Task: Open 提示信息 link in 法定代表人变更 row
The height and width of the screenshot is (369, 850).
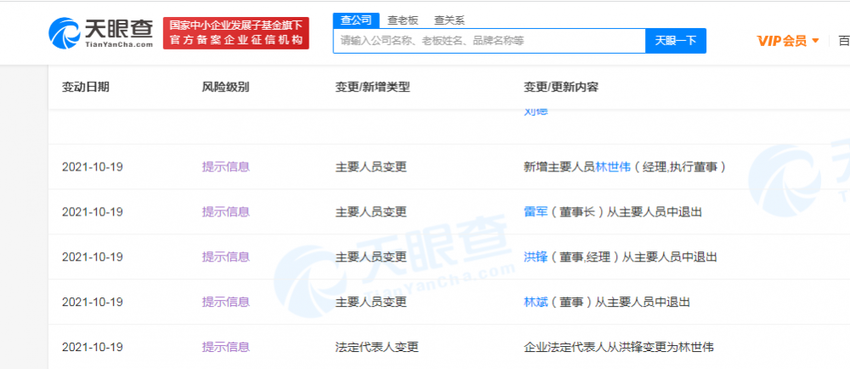Action: 226,347
